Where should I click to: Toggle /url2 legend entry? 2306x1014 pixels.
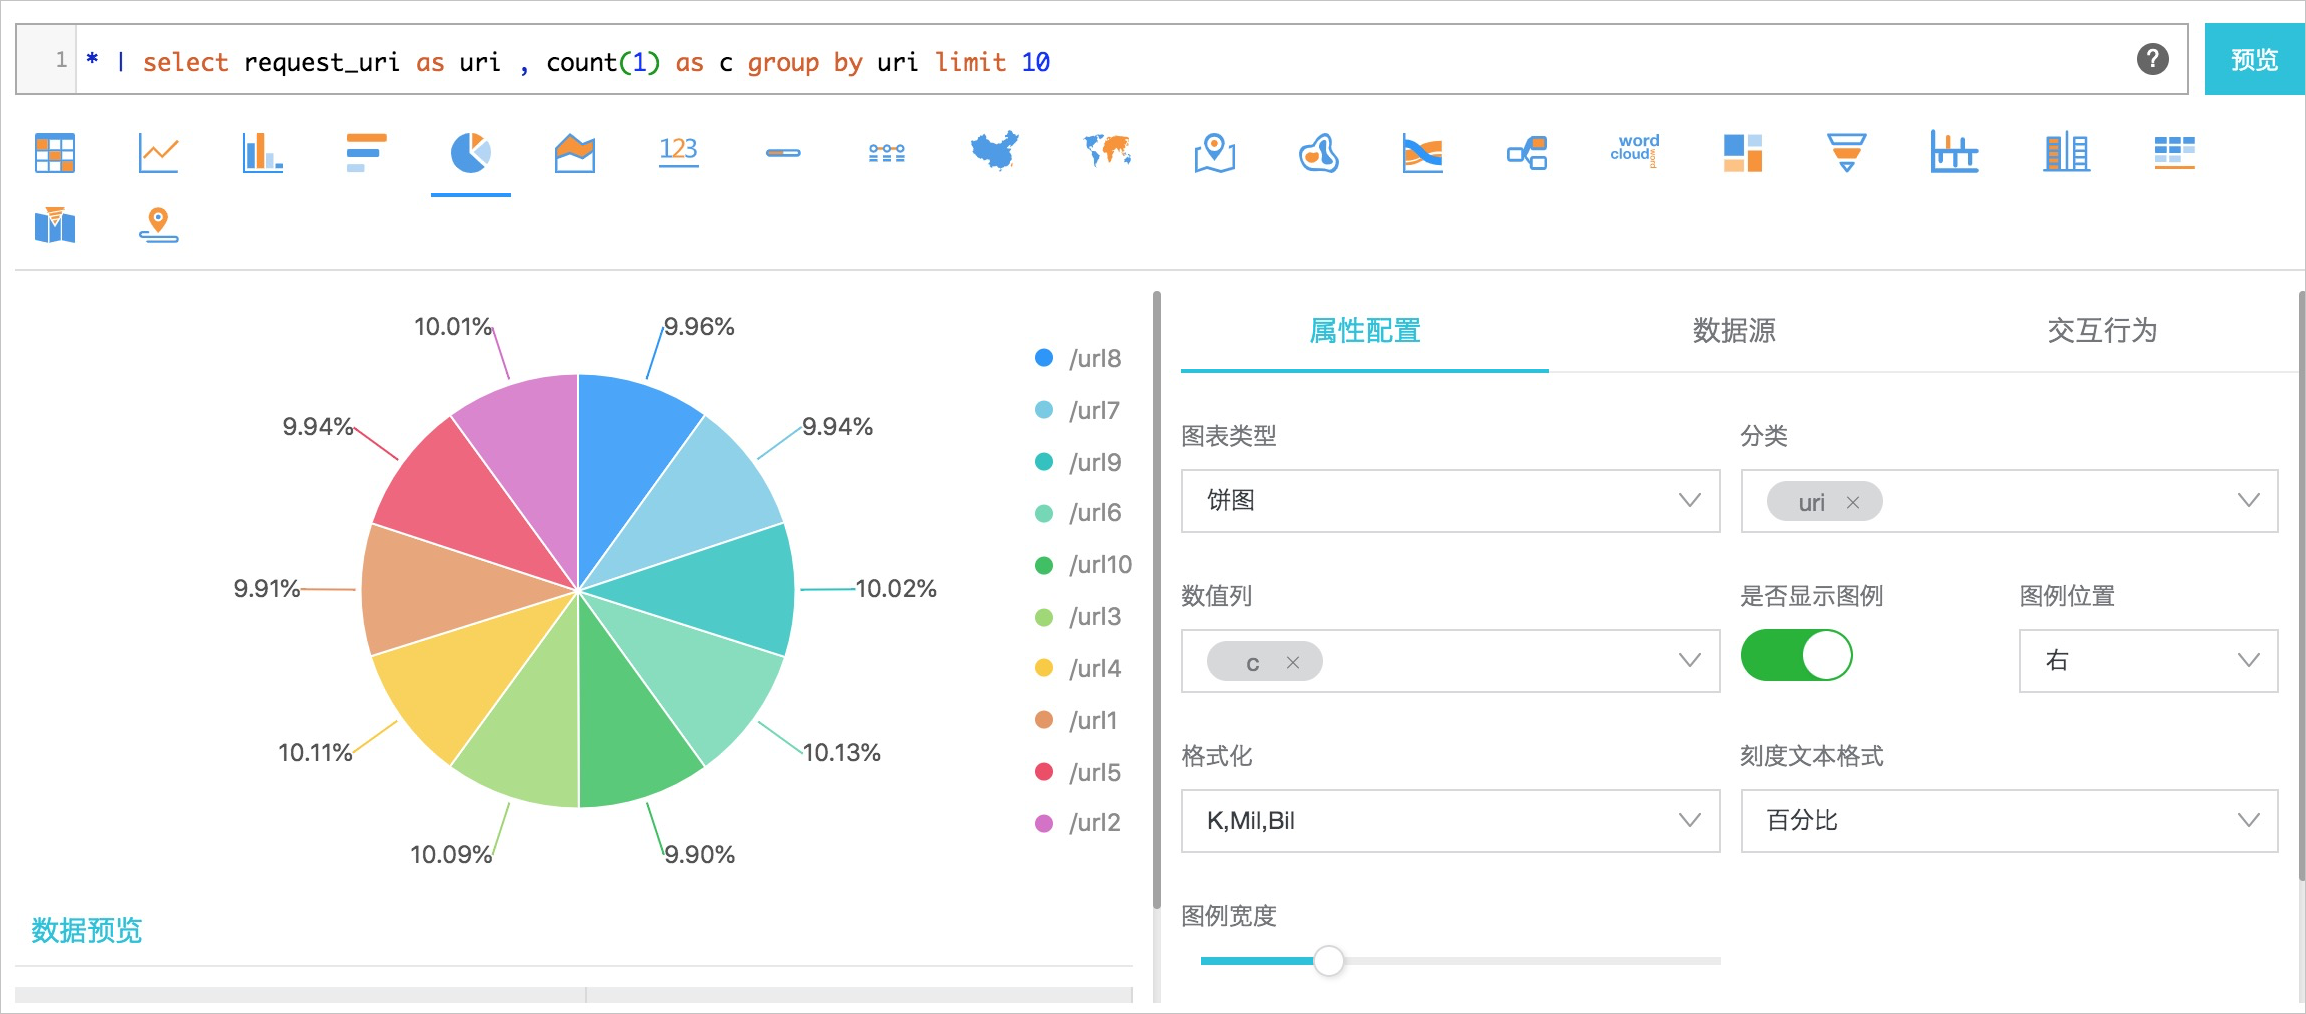(1078, 822)
